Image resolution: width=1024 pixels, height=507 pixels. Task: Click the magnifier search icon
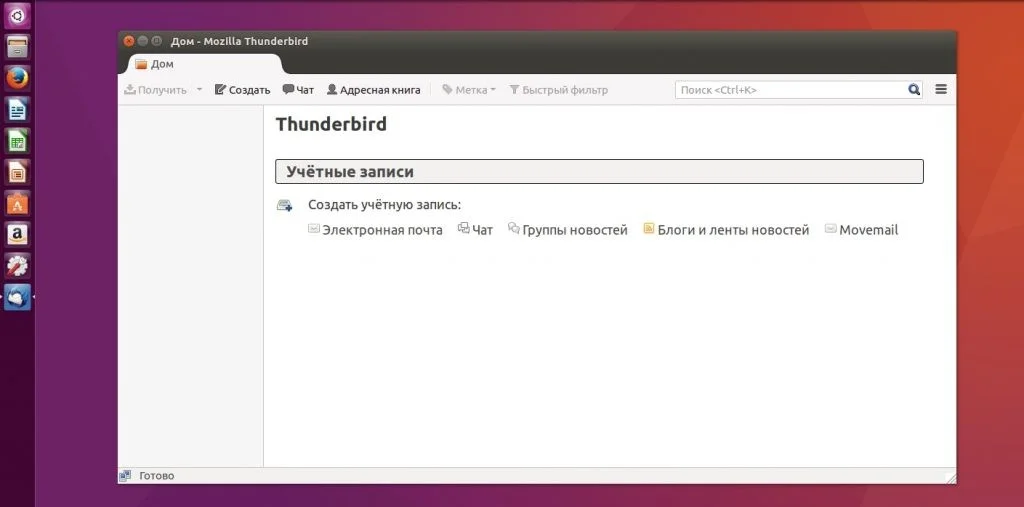(x=914, y=90)
